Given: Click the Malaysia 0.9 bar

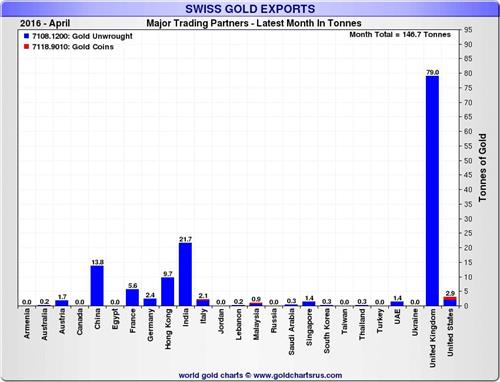Looking at the screenshot, I should click(x=256, y=304).
